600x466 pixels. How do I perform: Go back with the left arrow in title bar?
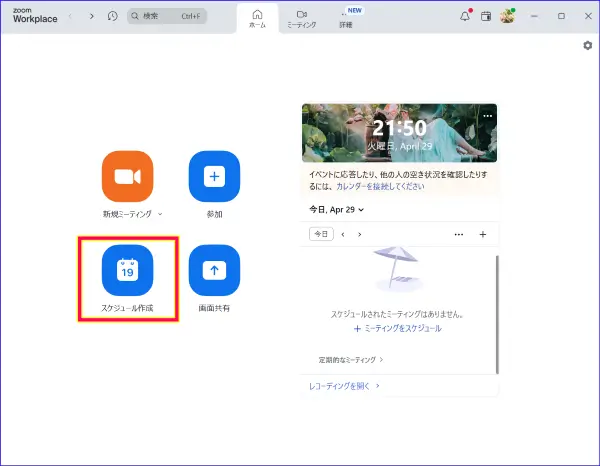click(x=70, y=16)
